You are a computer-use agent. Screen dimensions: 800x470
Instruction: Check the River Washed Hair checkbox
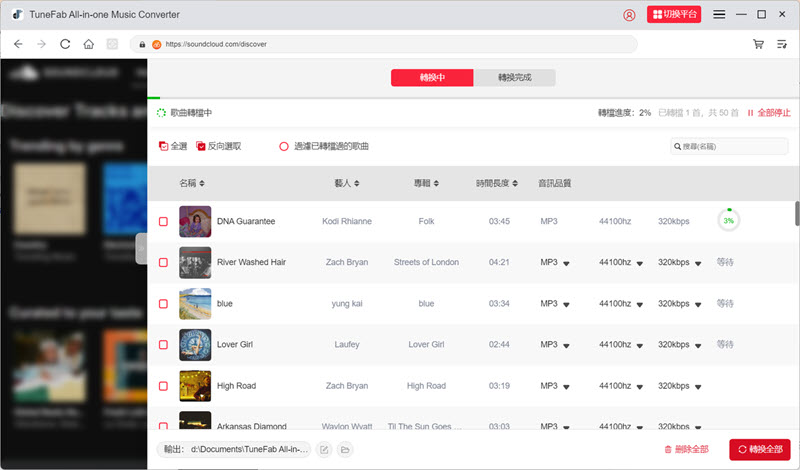(163, 262)
